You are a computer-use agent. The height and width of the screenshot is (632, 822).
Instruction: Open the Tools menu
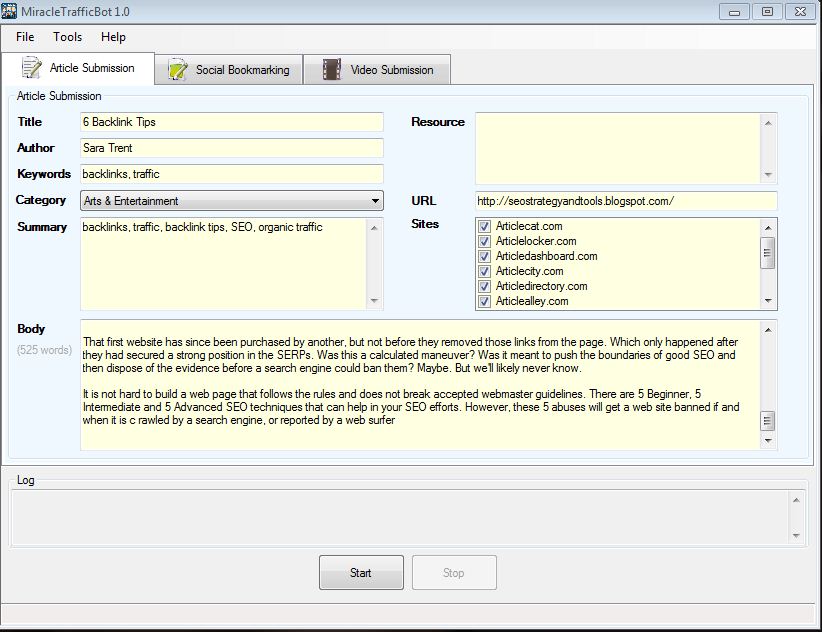click(x=68, y=37)
